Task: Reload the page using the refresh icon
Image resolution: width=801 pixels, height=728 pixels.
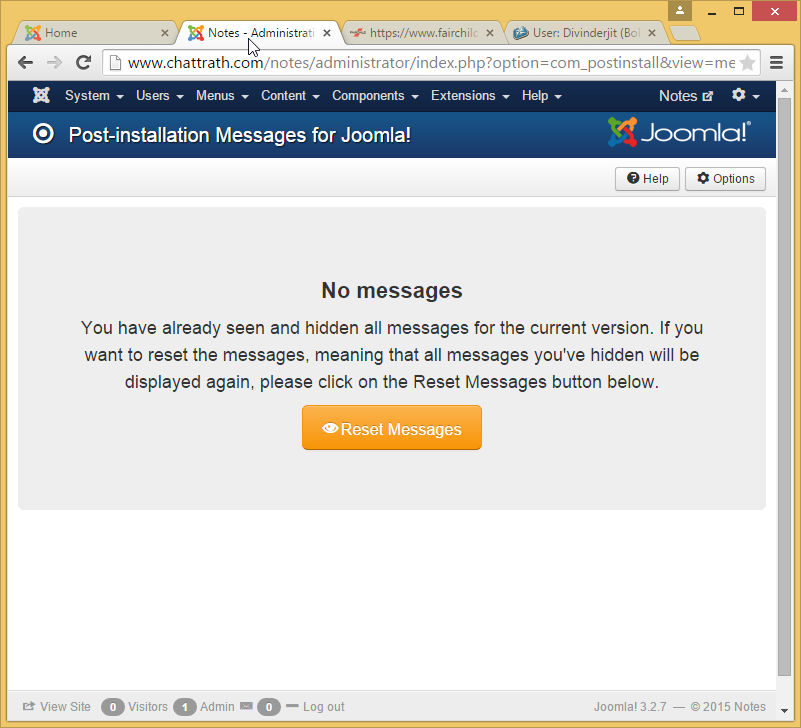Action: [84, 63]
